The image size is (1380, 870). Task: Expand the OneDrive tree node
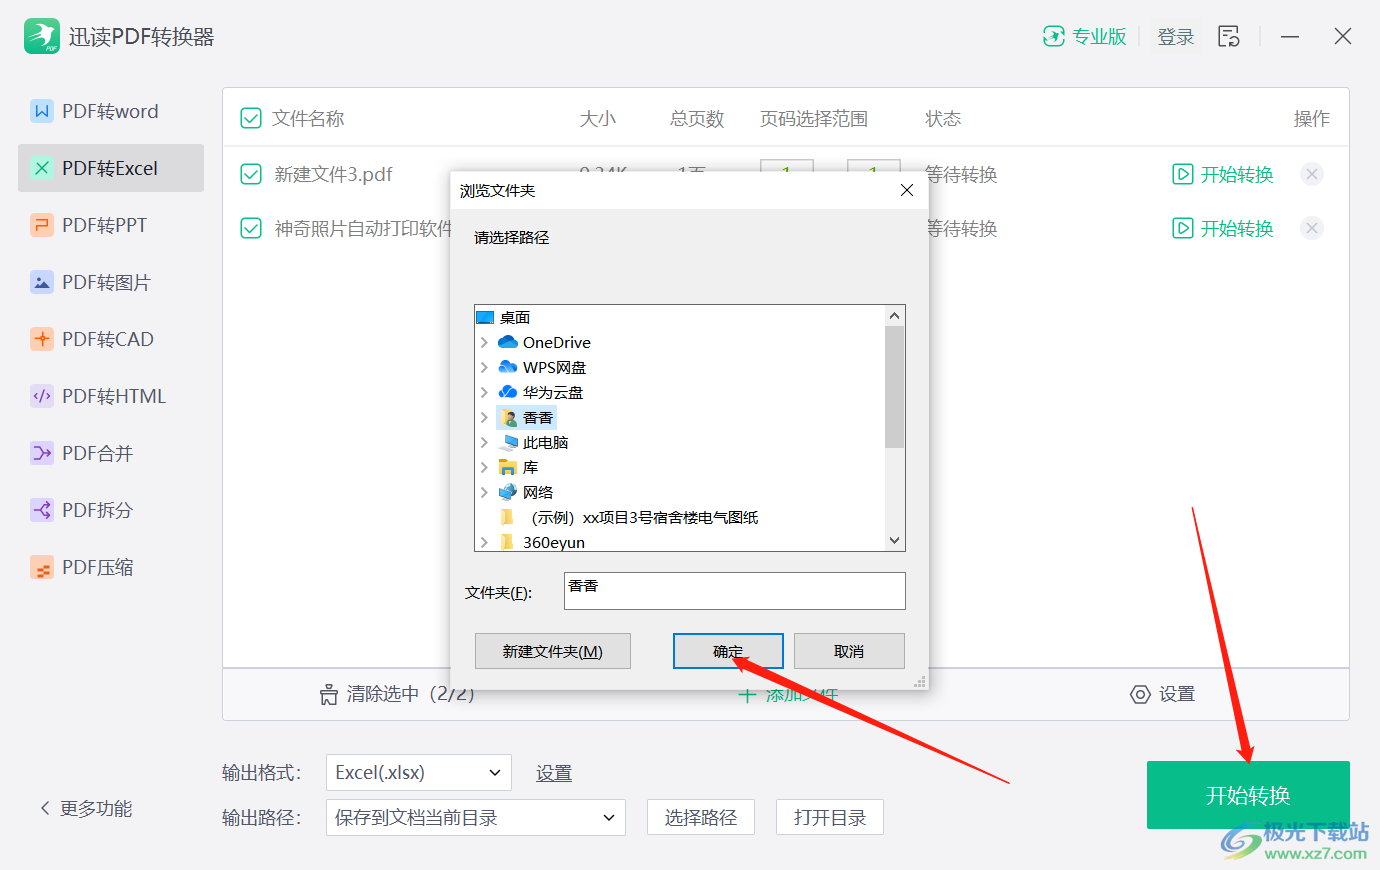484,342
